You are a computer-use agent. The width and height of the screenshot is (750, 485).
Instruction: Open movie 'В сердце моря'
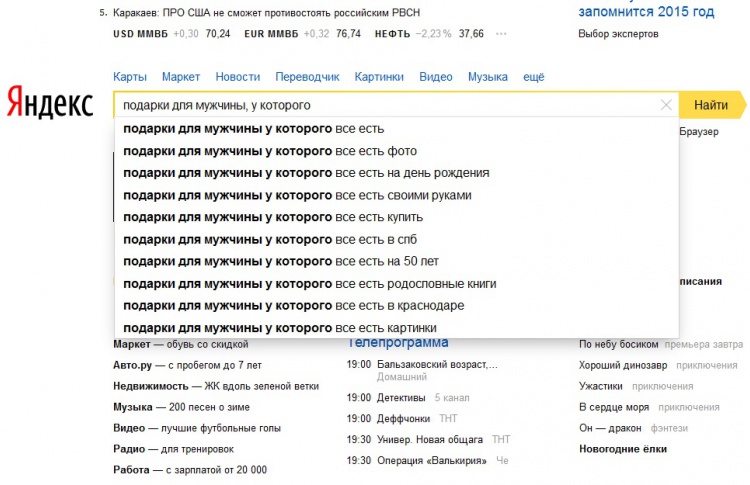tap(614, 407)
